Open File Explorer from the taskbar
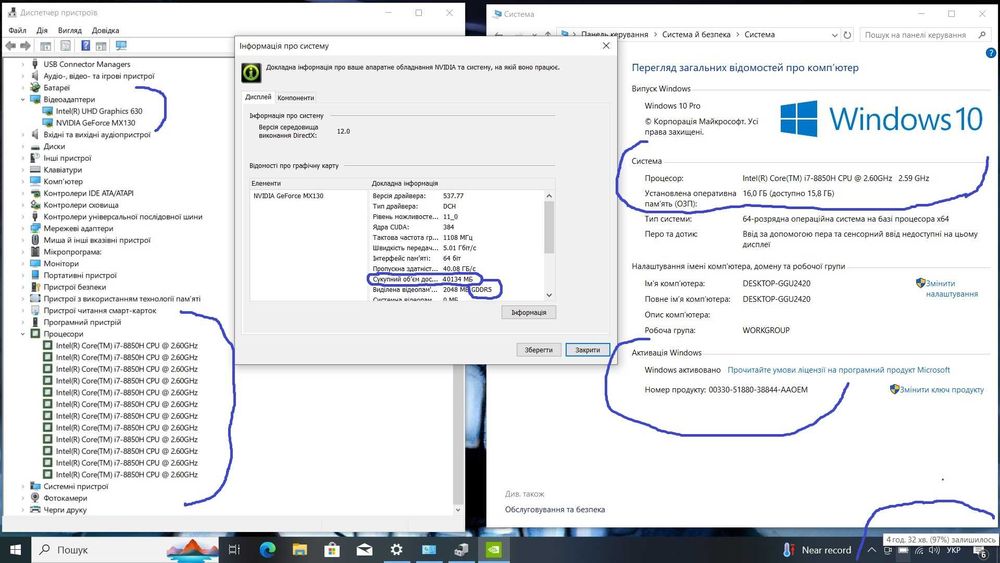Screen dimensions: 1000x563 pos(299,550)
